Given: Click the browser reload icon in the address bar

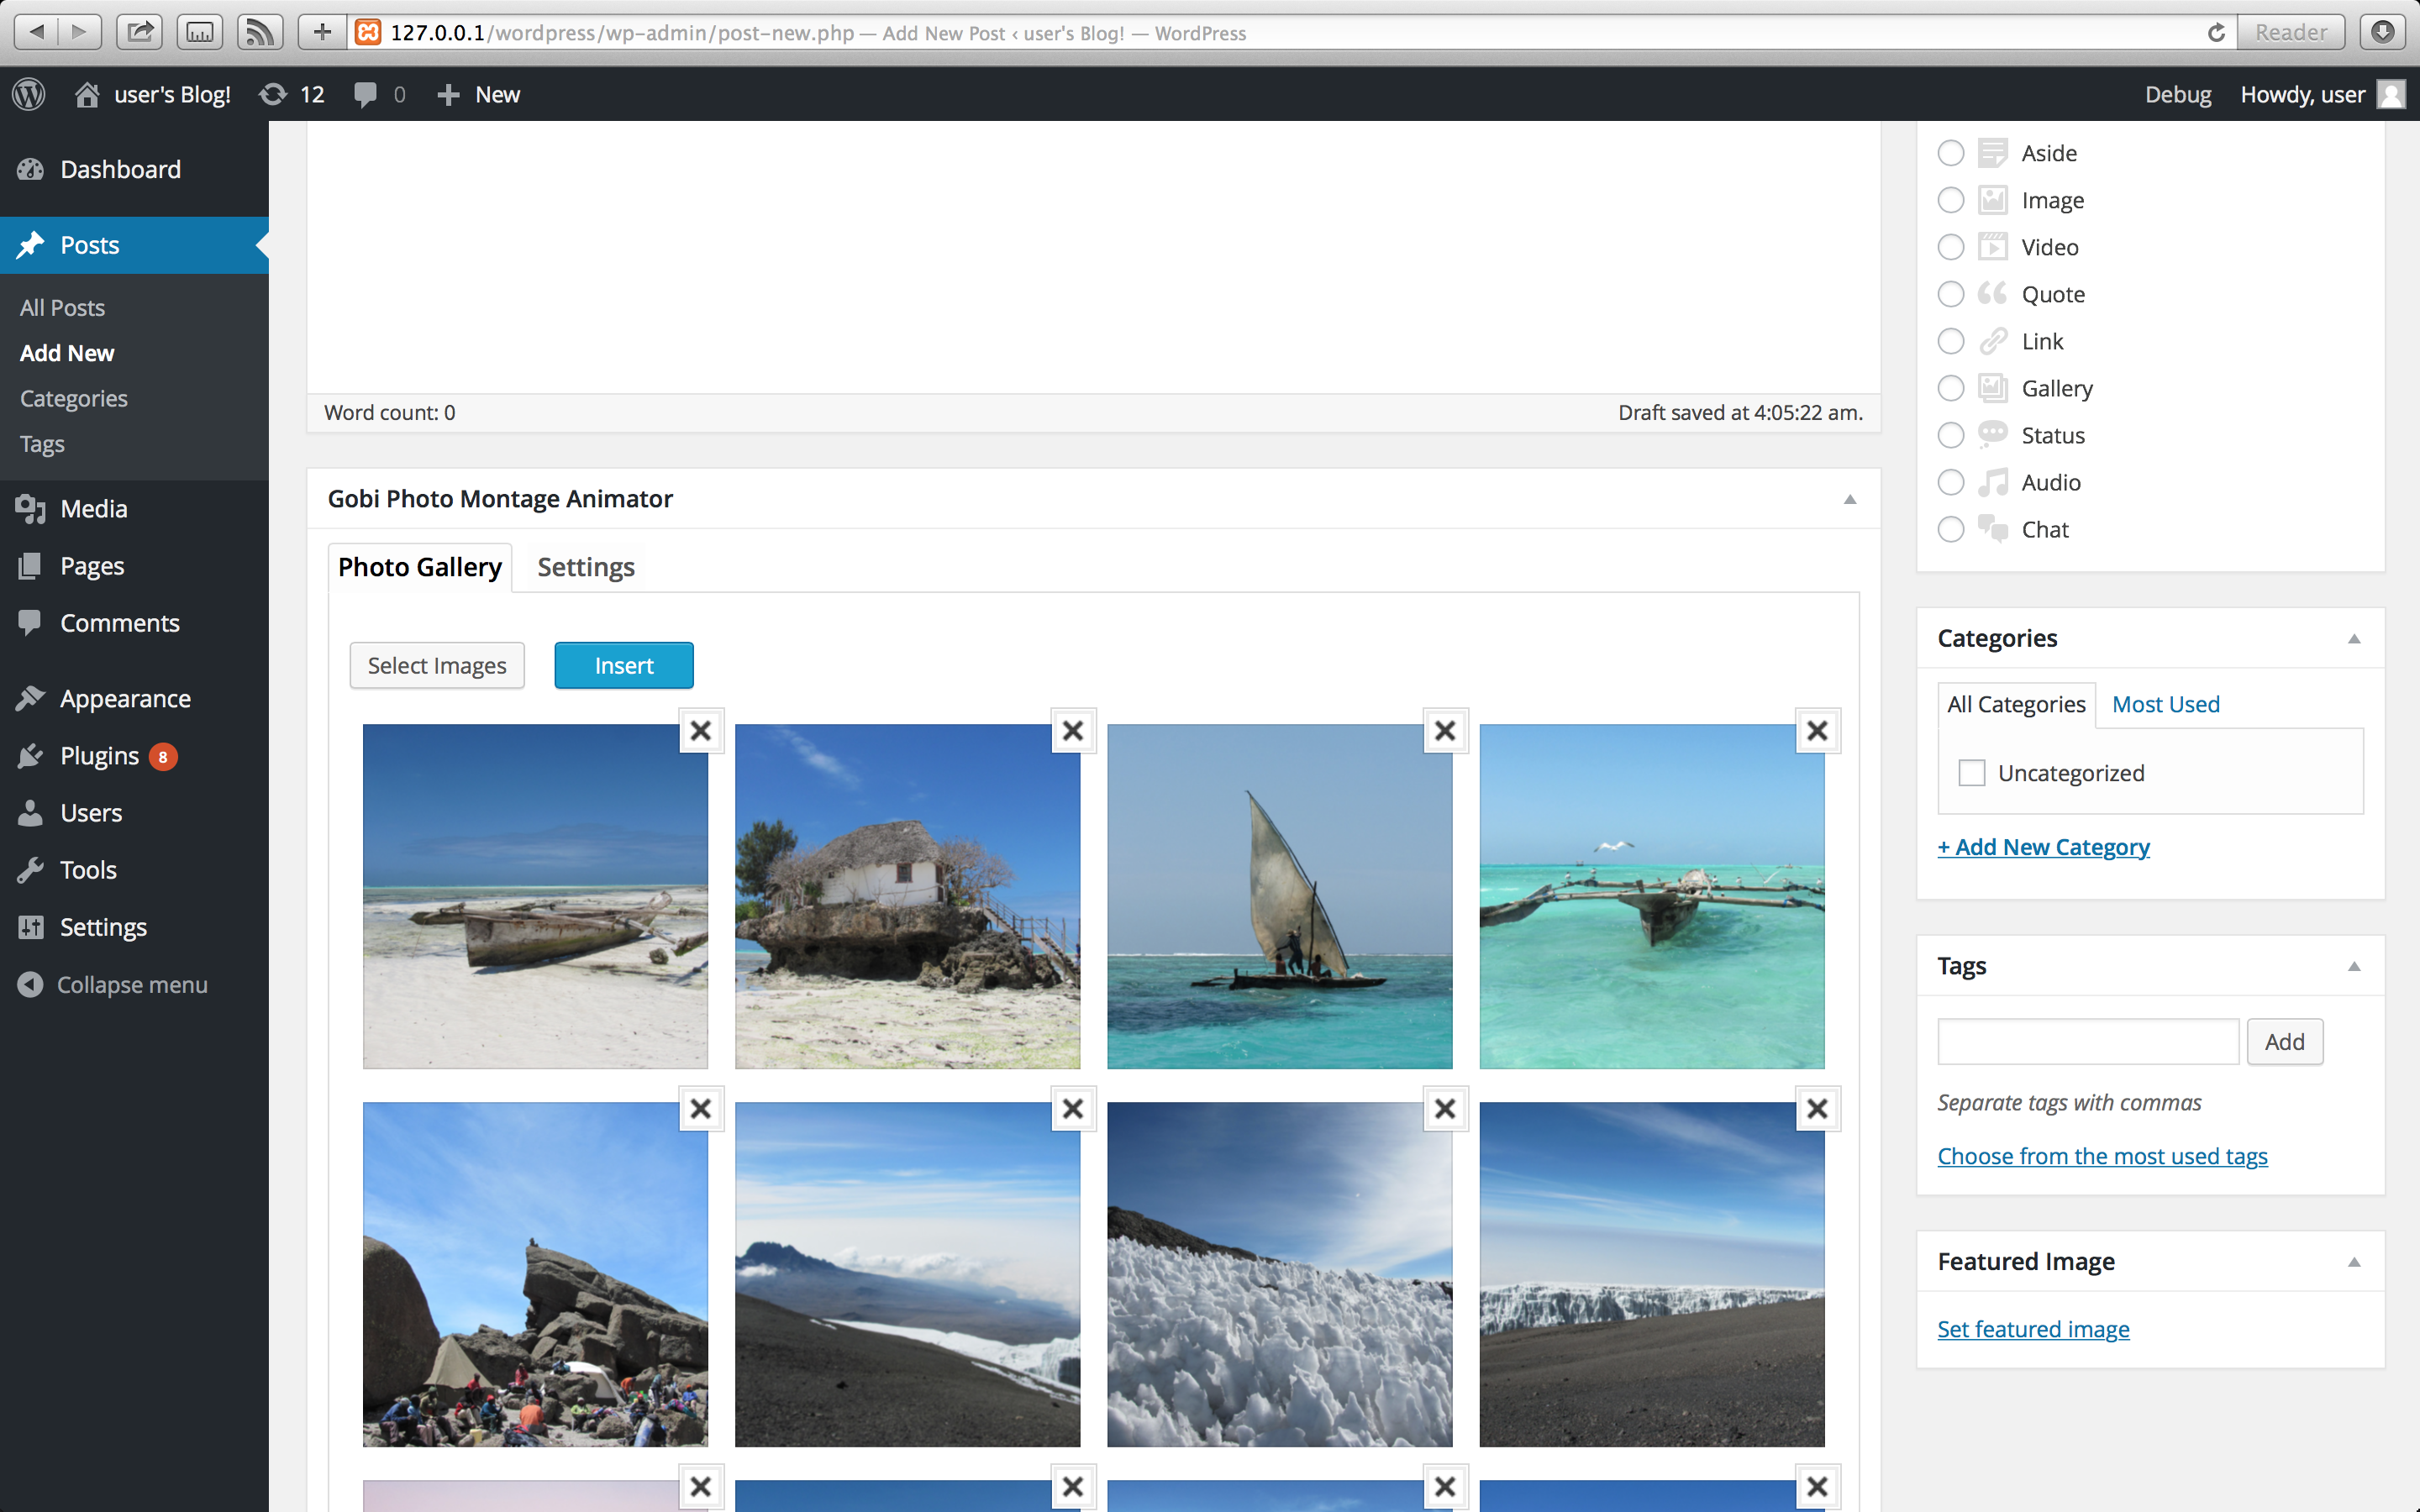Looking at the screenshot, I should point(2215,32).
